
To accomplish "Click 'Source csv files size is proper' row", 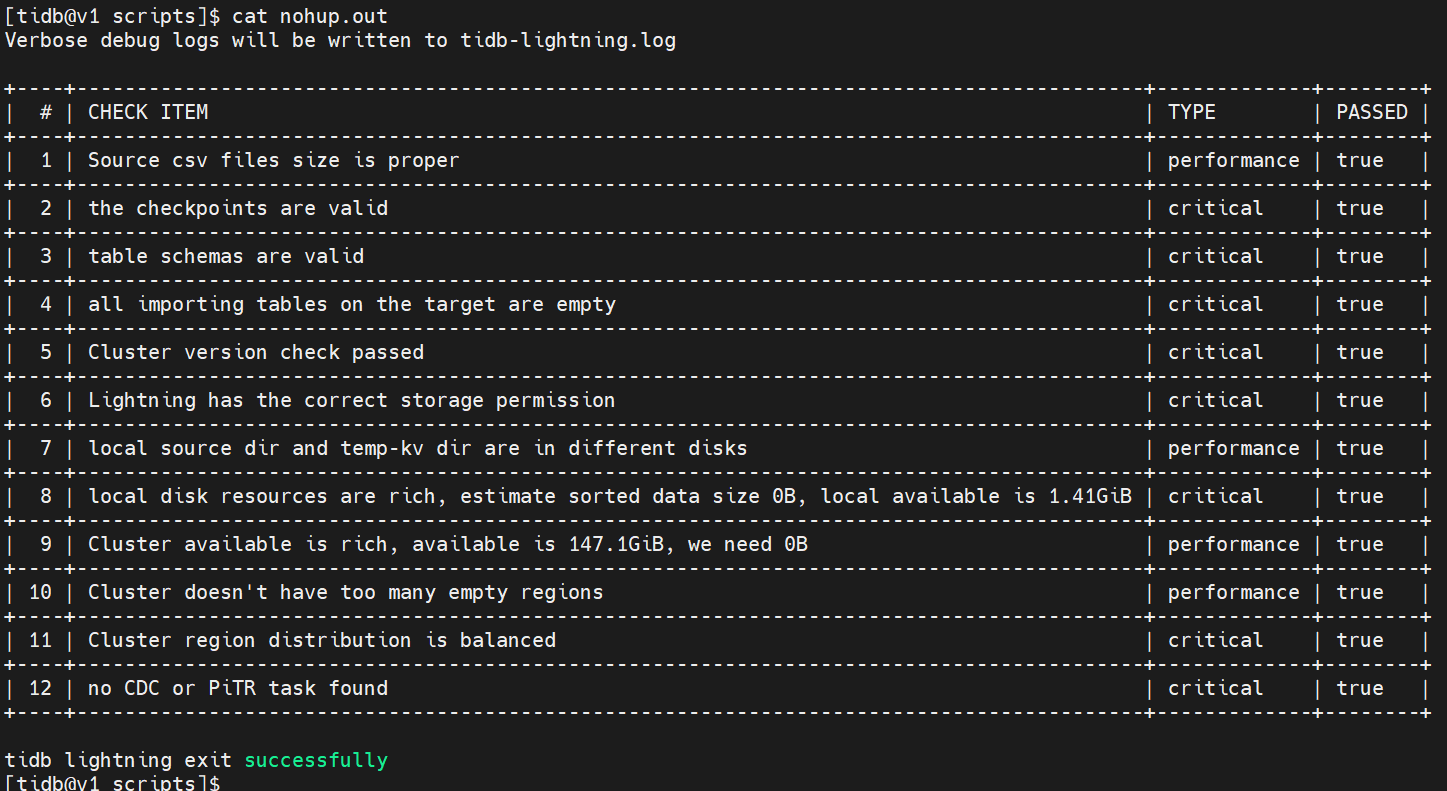I will click(273, 160).
